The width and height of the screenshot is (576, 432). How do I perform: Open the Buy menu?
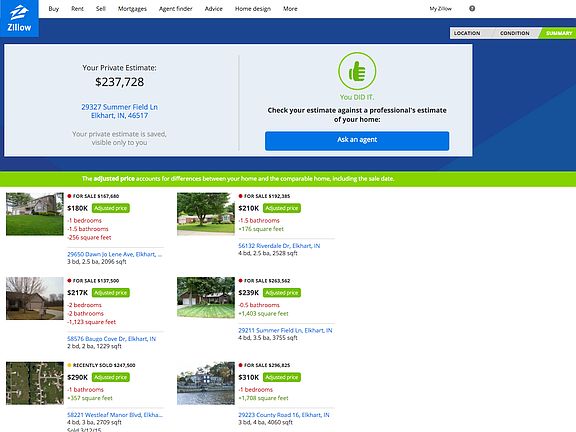[54, 9]
